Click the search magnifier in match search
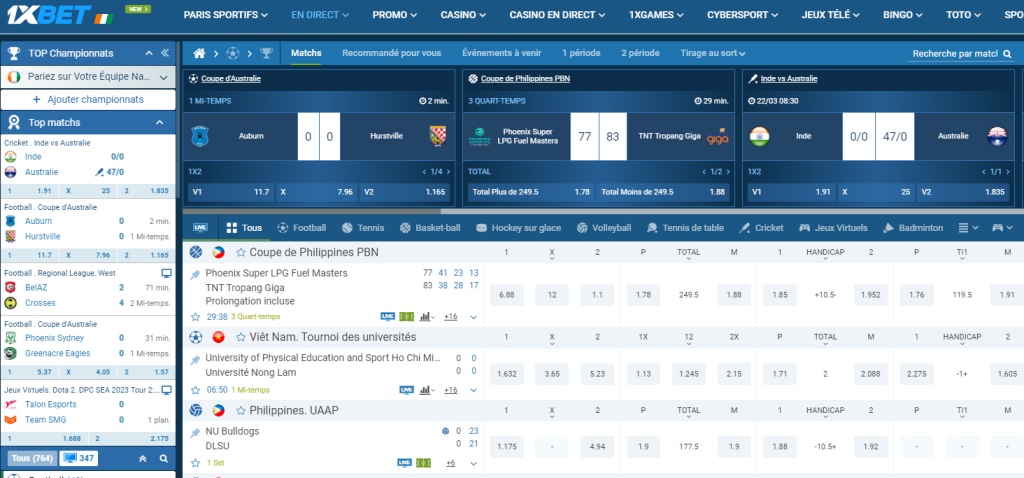Screen dimensions: 1024x478 click(x=1007, y=54)
